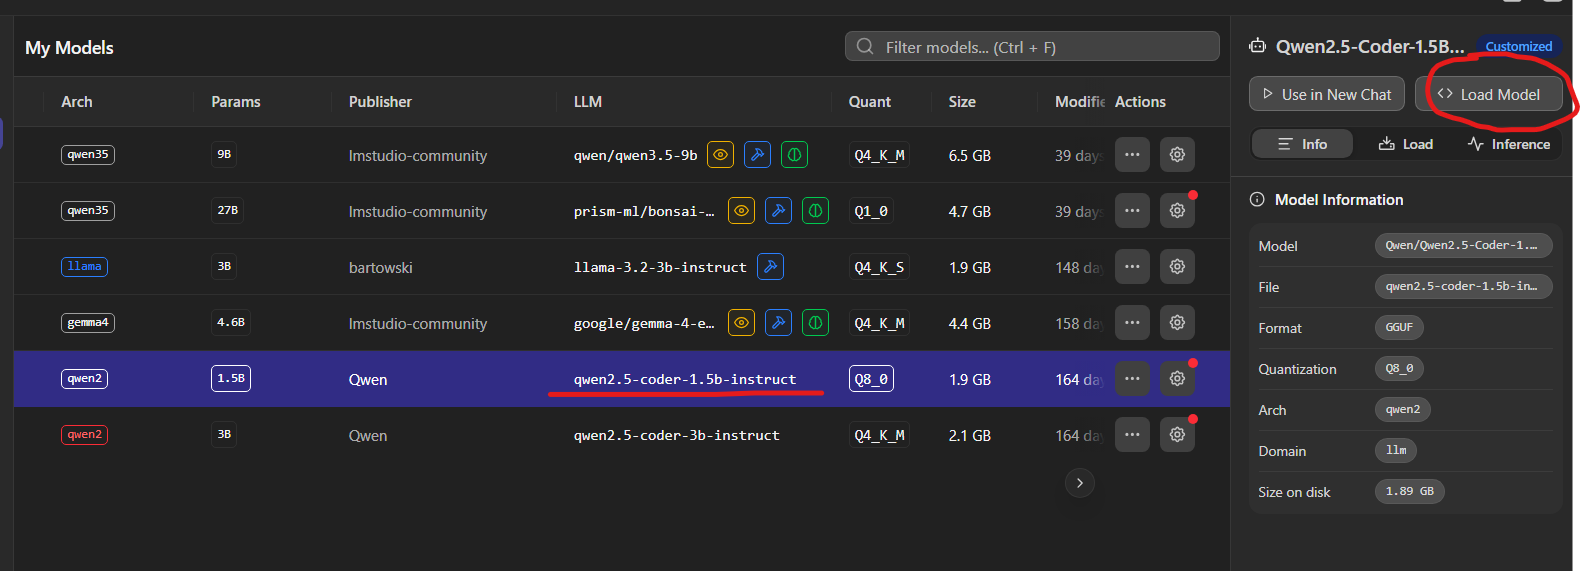Select the llama-3.2-3b-instruct model name

tap(660, 267)
